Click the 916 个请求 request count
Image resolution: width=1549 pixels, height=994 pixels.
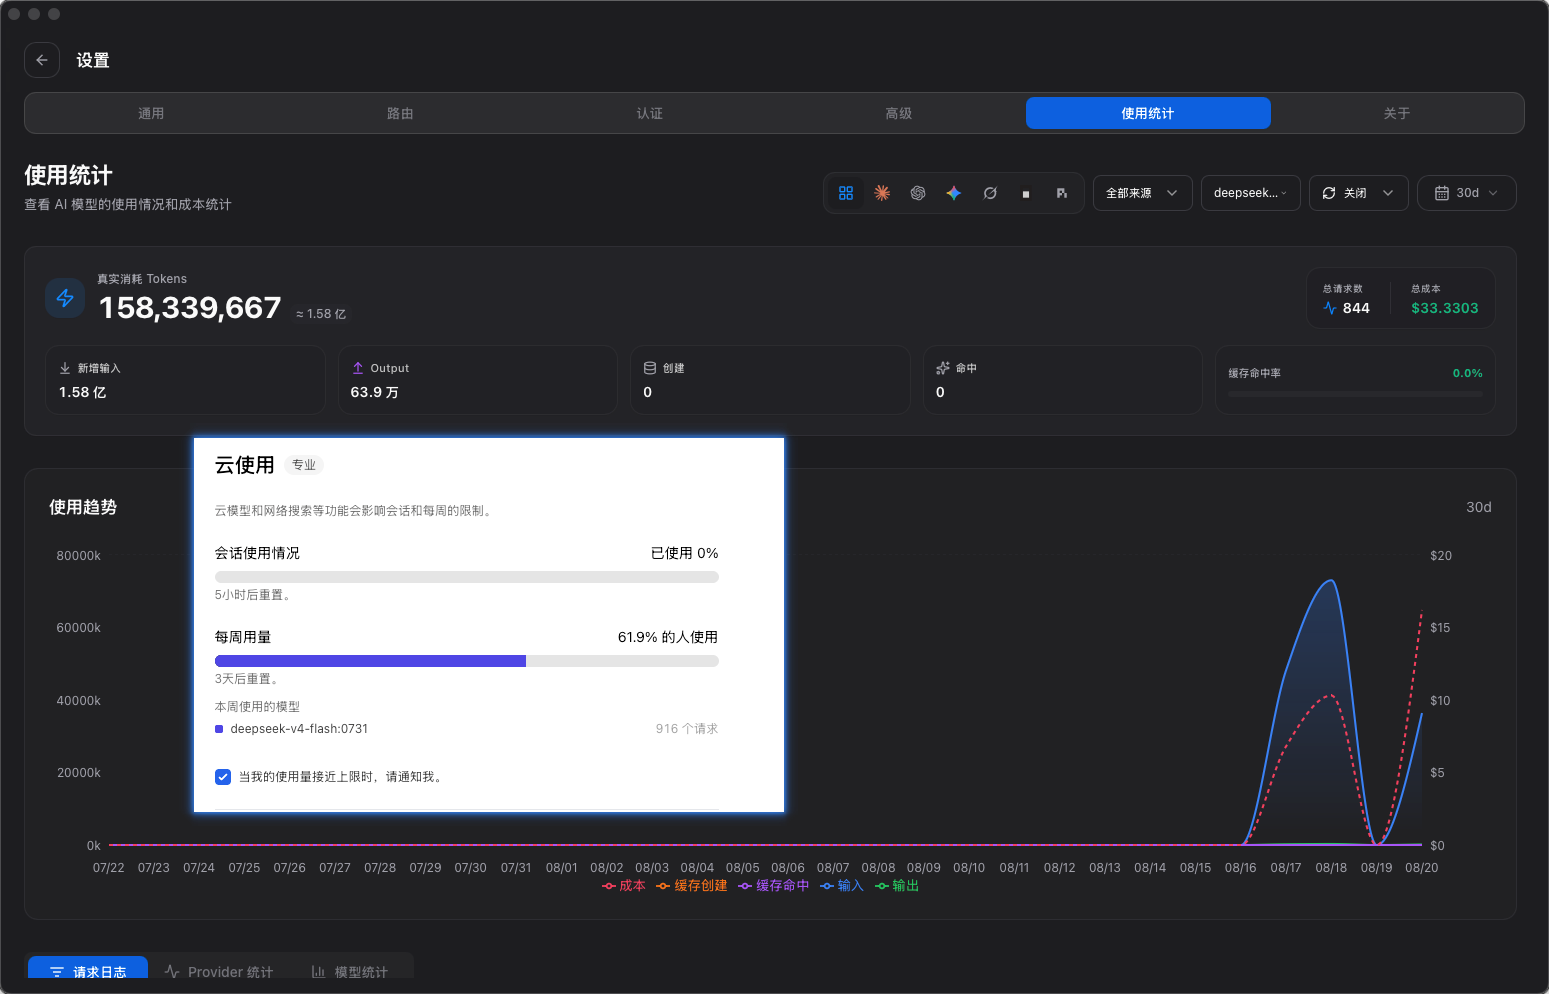(x=687, y=729)
